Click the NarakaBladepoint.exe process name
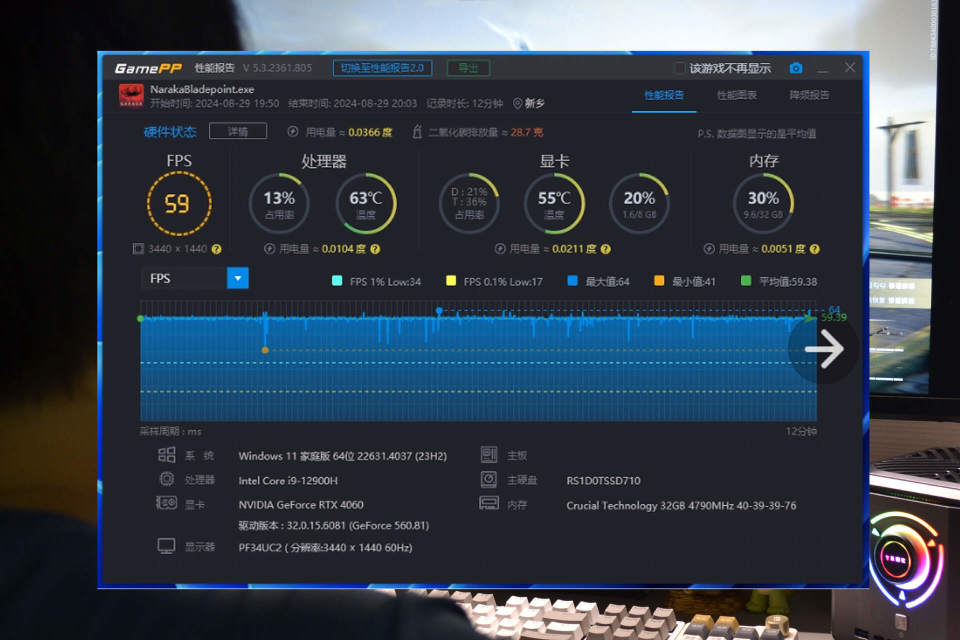Viewport: 960px width, 640px height. [202, 89]
